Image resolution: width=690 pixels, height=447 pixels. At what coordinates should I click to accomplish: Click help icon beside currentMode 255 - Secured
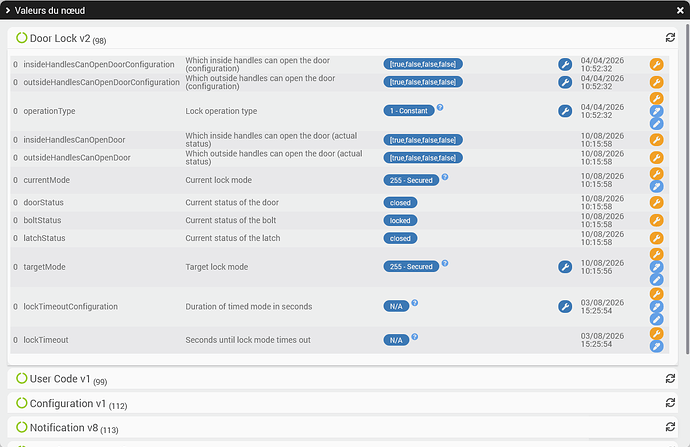pyautogui.click(x=445, y=177)
